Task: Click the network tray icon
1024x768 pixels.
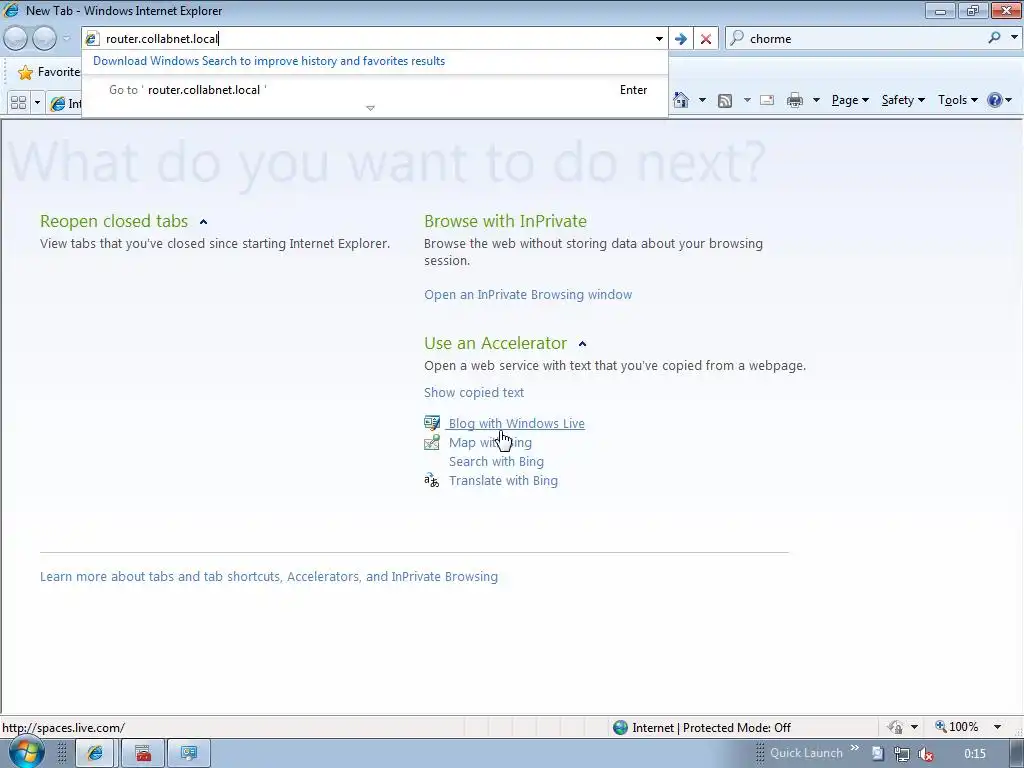Action: point(901,754)
